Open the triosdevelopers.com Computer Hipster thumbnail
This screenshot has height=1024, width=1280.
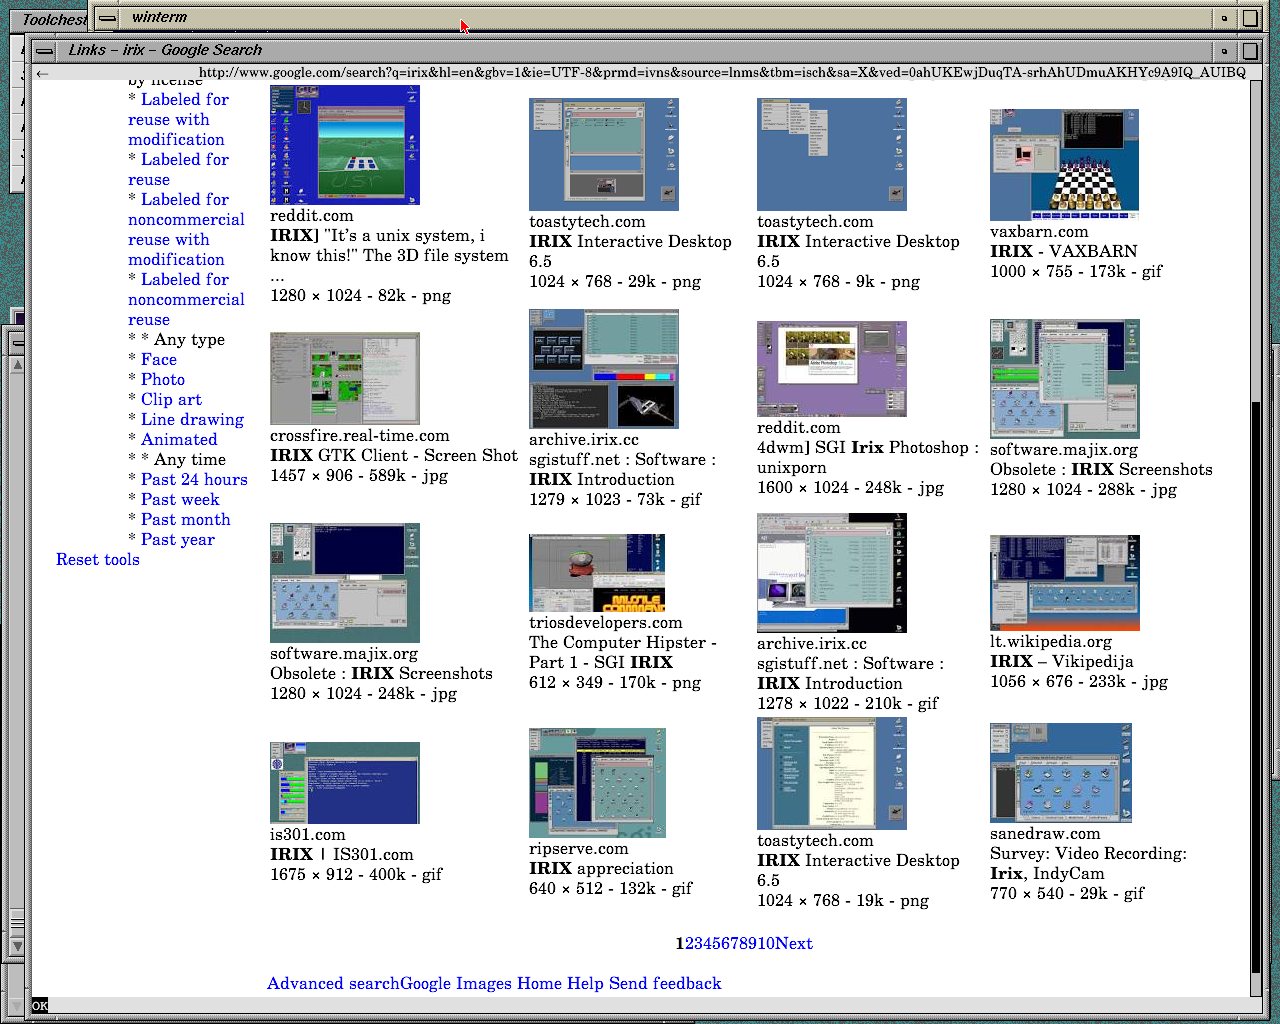click(596, 573)
